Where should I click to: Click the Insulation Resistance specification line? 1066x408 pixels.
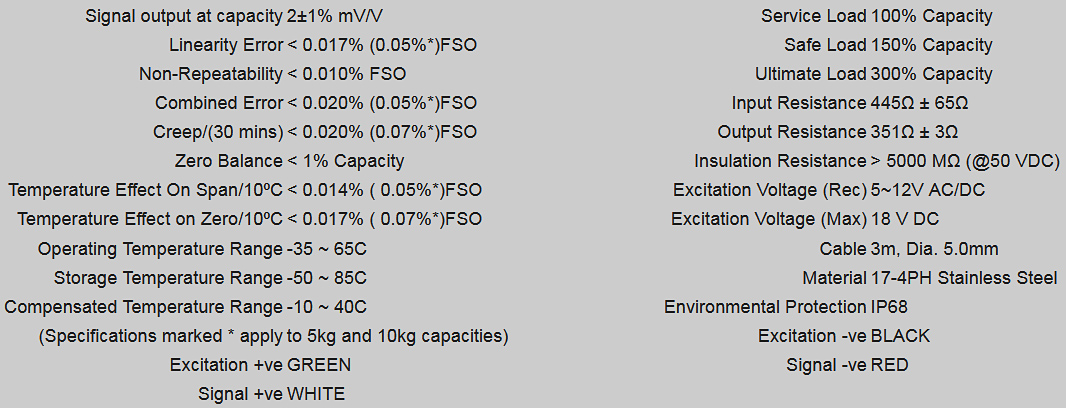877,161
